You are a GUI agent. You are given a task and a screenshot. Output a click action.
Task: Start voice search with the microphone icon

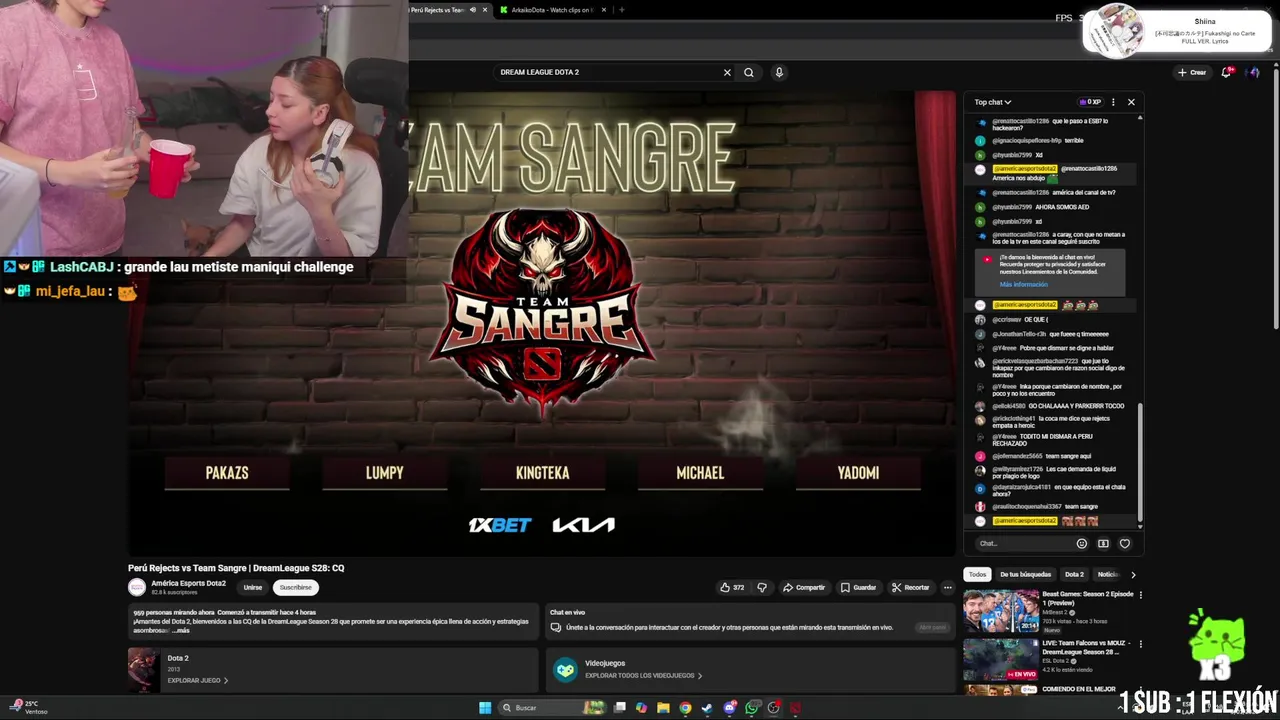point(779,72)
